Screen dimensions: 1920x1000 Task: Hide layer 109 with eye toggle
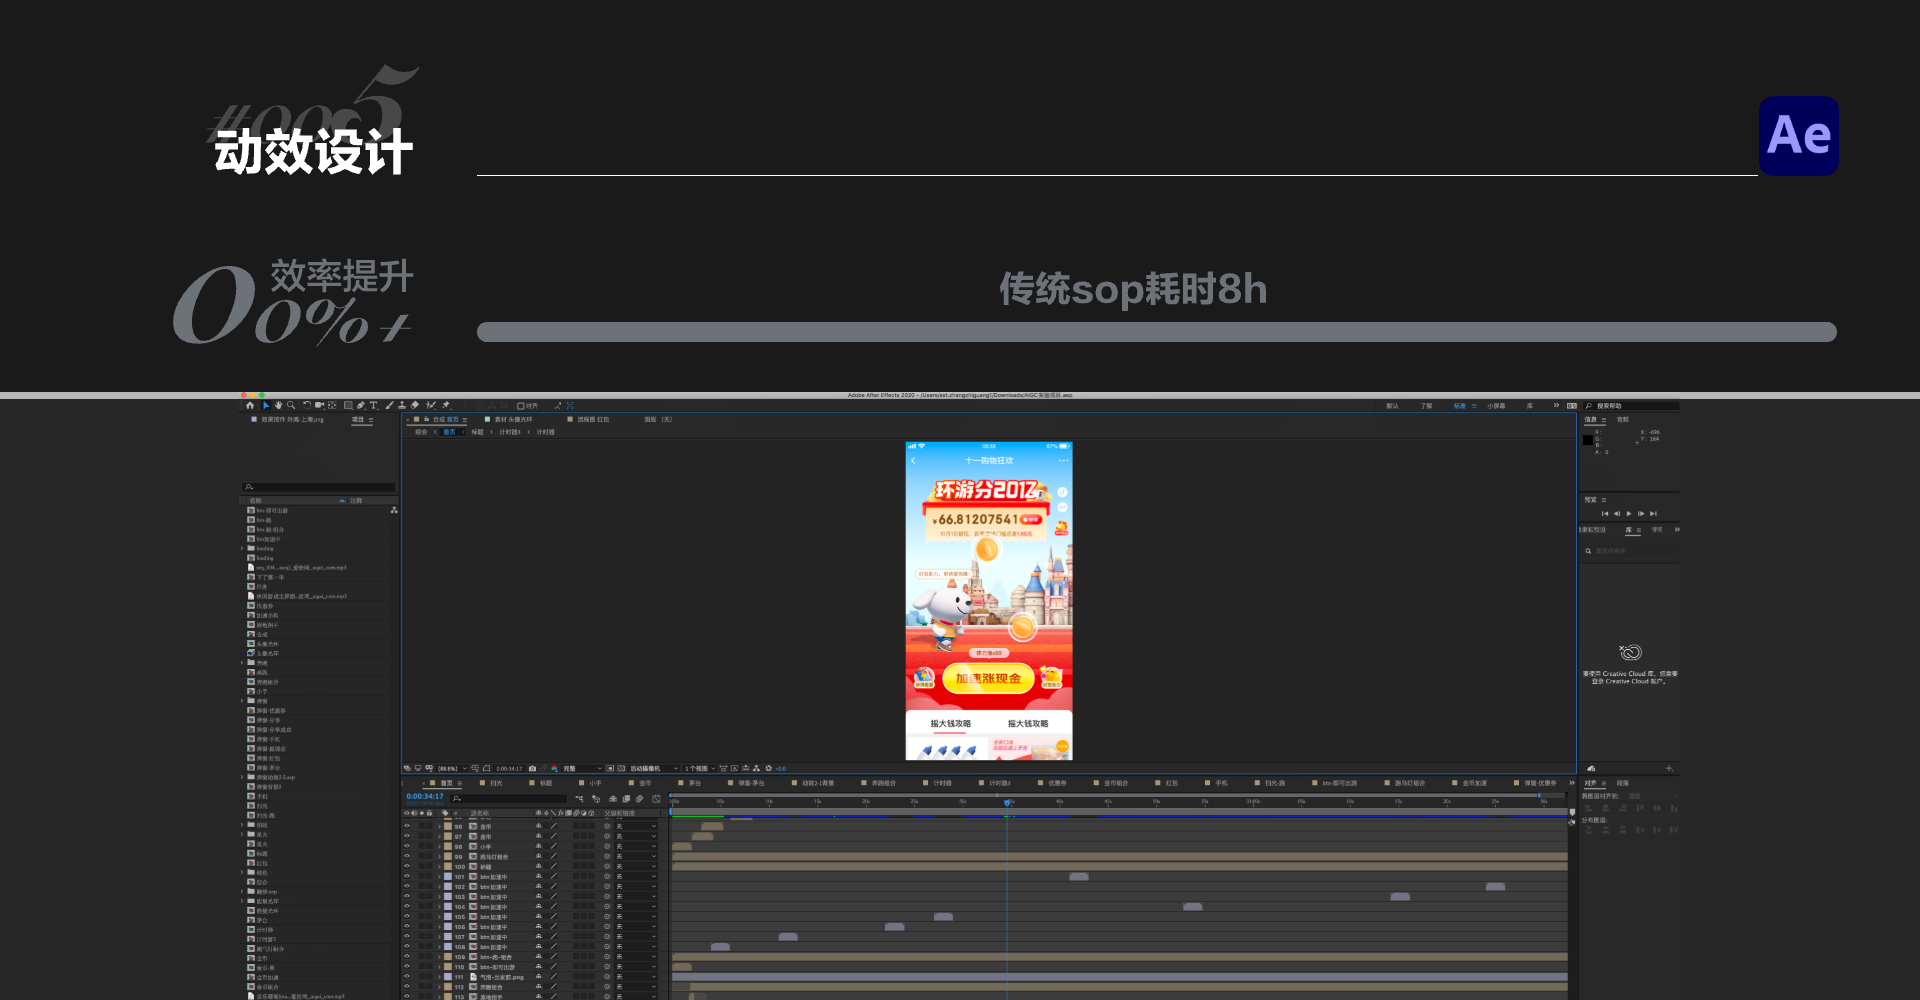(407, 956)
